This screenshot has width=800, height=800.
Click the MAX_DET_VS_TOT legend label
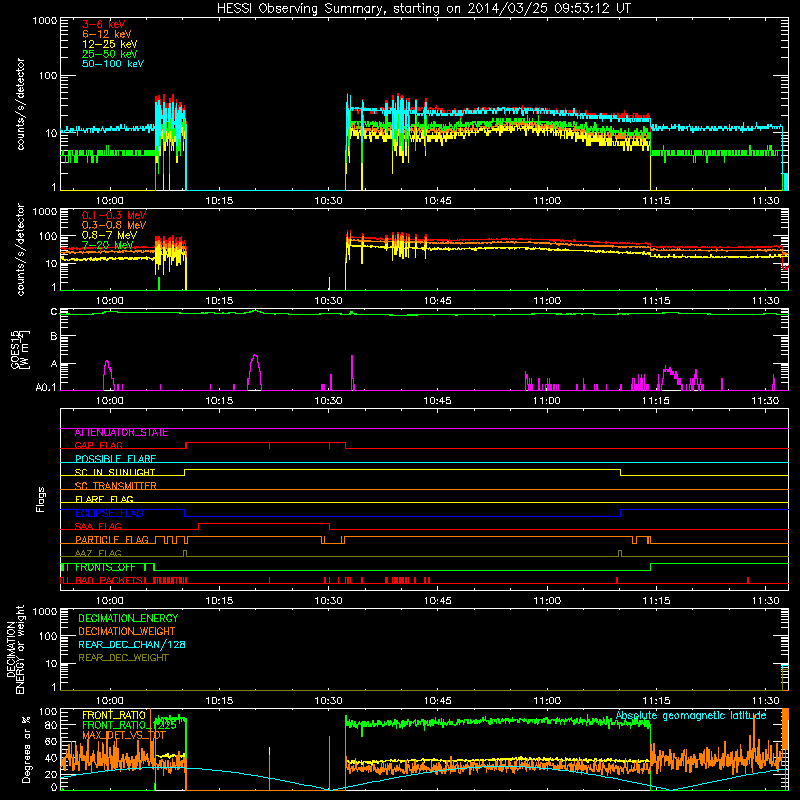coord(124,735)
